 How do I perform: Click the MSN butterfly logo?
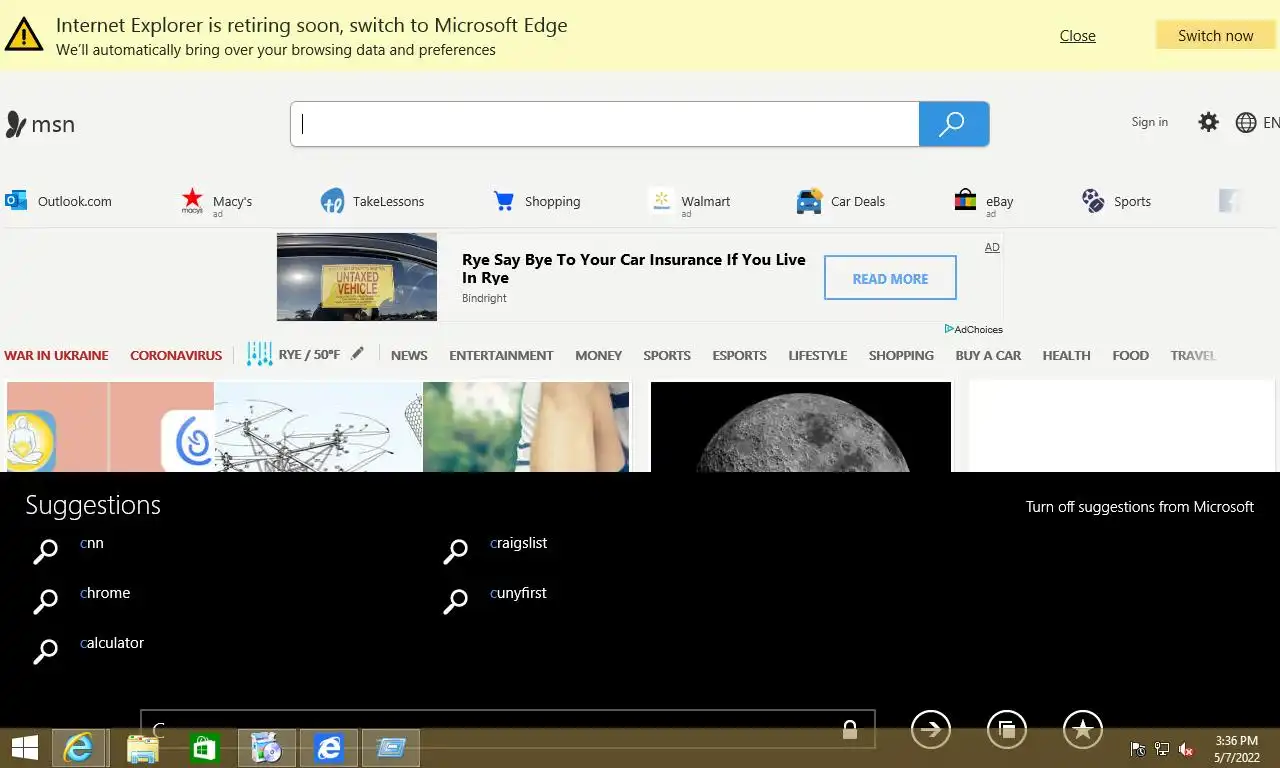coord(15,124)
